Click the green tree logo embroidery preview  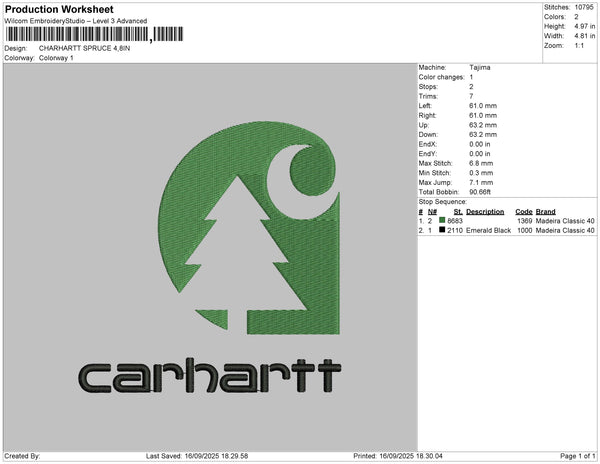pyautogui.click(x=249, y=228)
